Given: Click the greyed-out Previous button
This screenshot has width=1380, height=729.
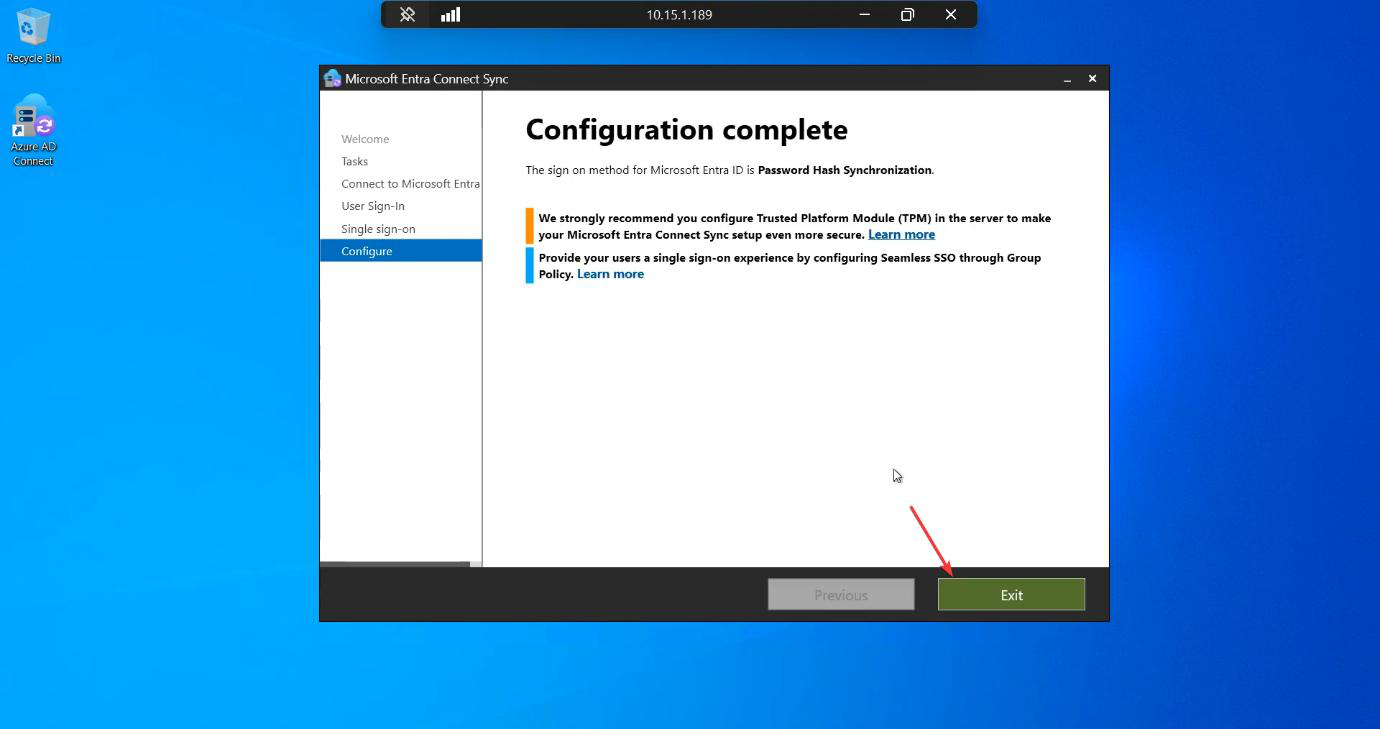Looking at the screenshot, I should point(841,594).
